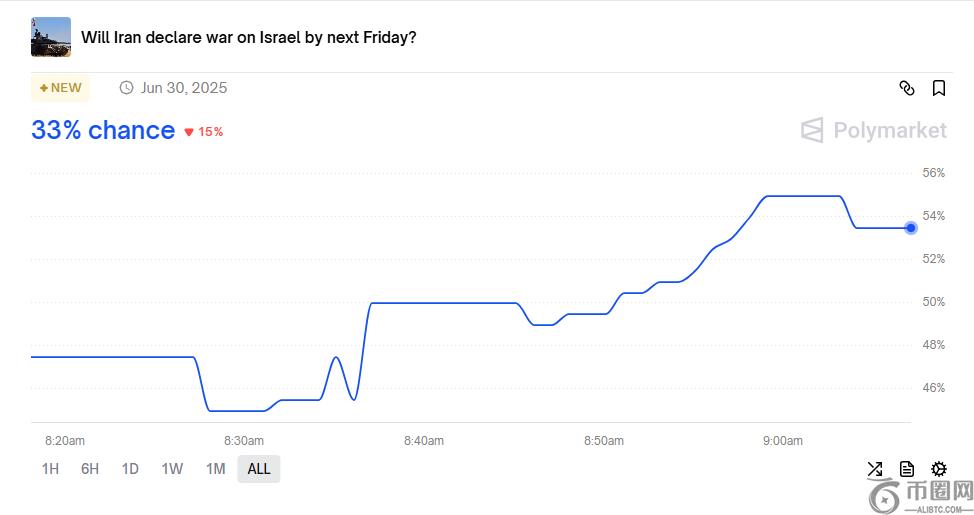Open the document details icon
The width and height of the screenshot is (974, 515).
click(907, 469)
